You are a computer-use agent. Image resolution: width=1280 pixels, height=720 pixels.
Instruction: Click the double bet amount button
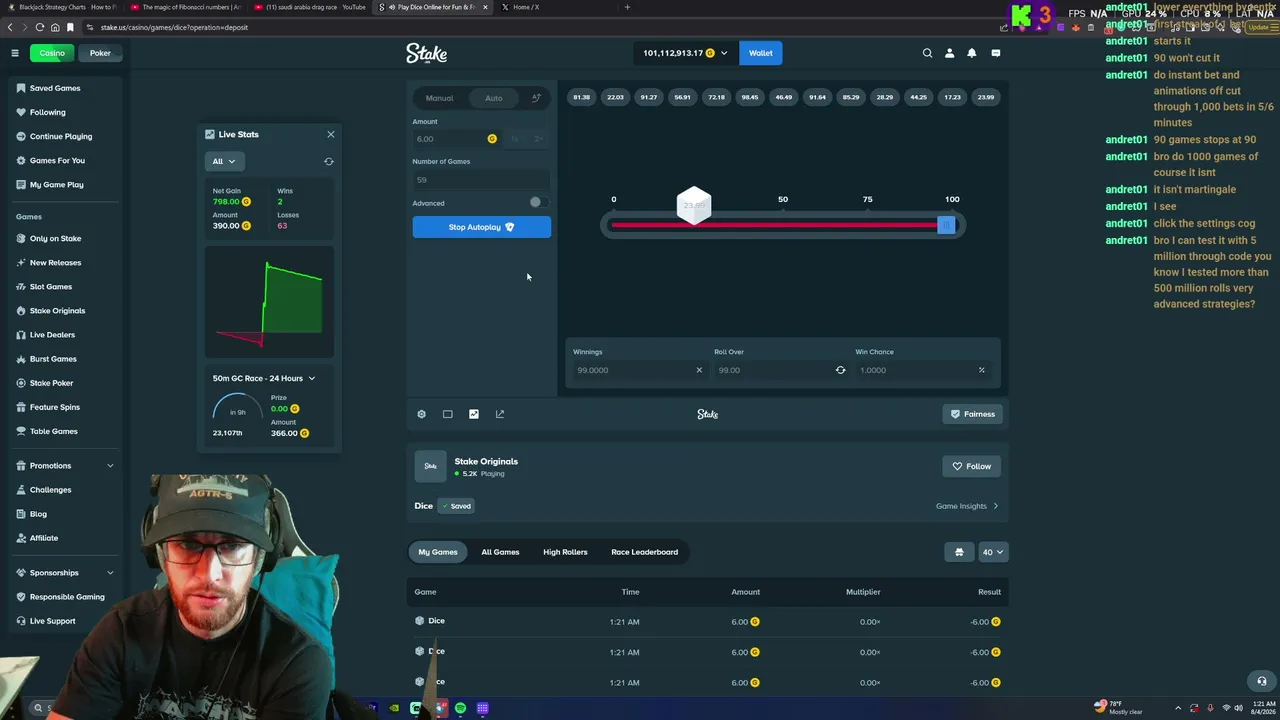[538, 139]
